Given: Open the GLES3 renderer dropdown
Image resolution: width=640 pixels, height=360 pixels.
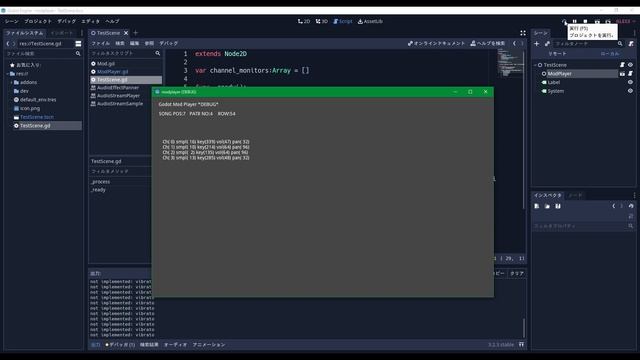Looking at the screenshot, I should [625, 21].
